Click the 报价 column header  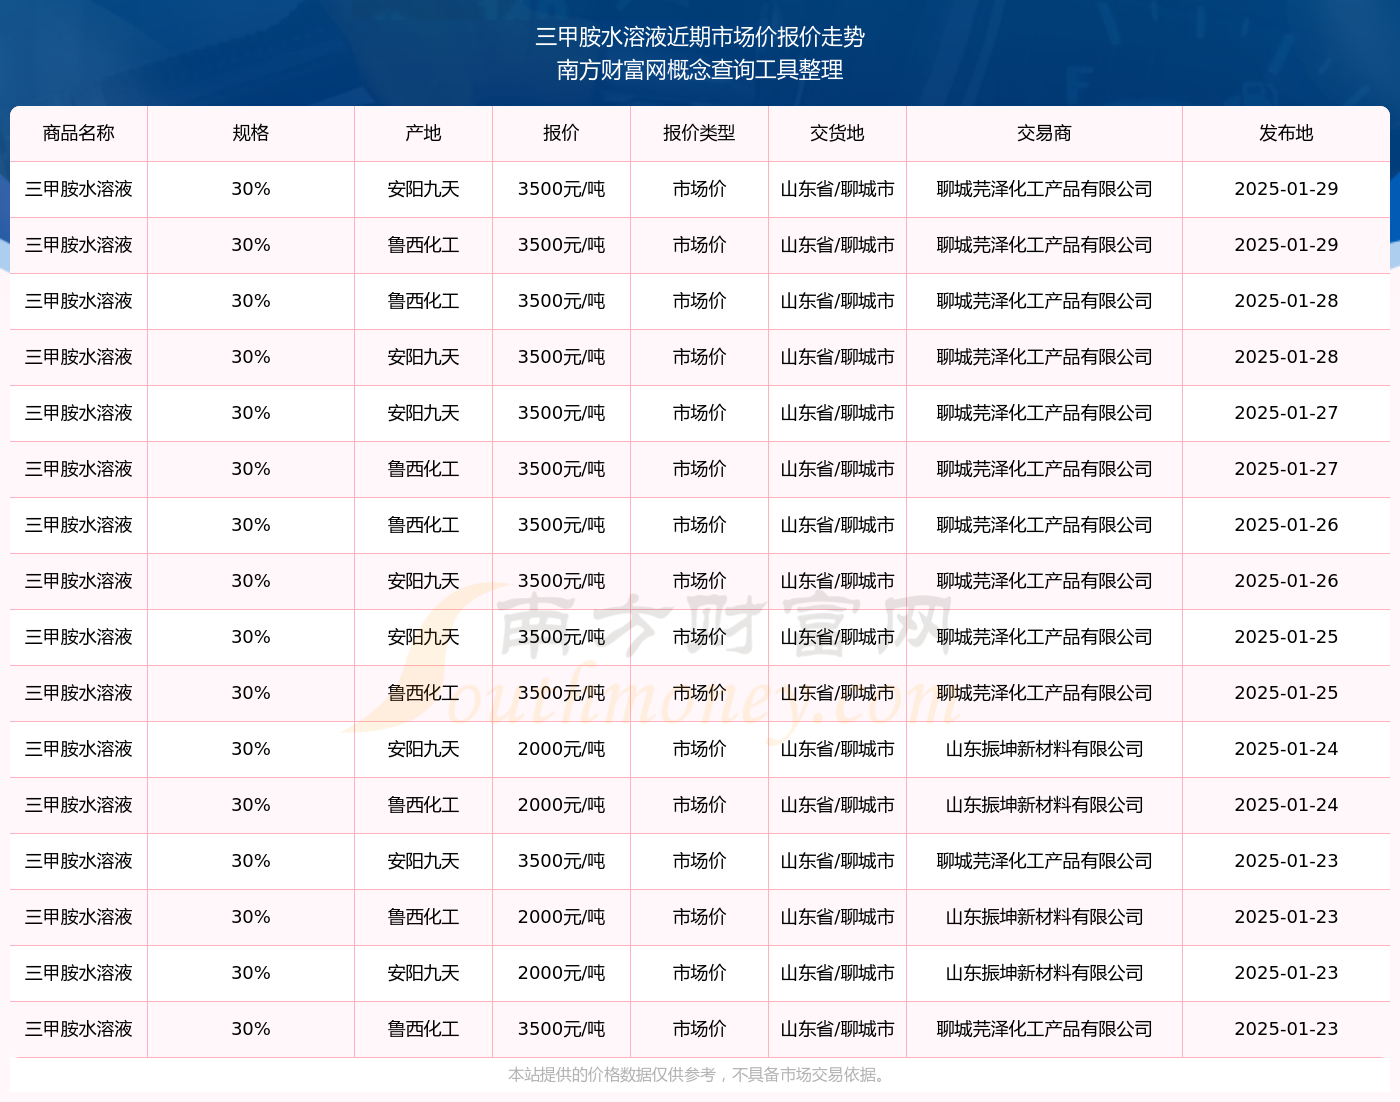click(561, 133)
